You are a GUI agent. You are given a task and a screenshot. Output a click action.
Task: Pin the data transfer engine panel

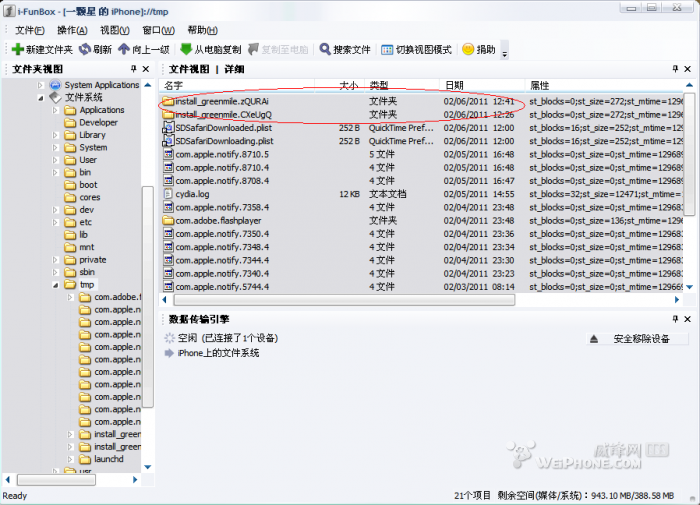click(x=675, y=319)
